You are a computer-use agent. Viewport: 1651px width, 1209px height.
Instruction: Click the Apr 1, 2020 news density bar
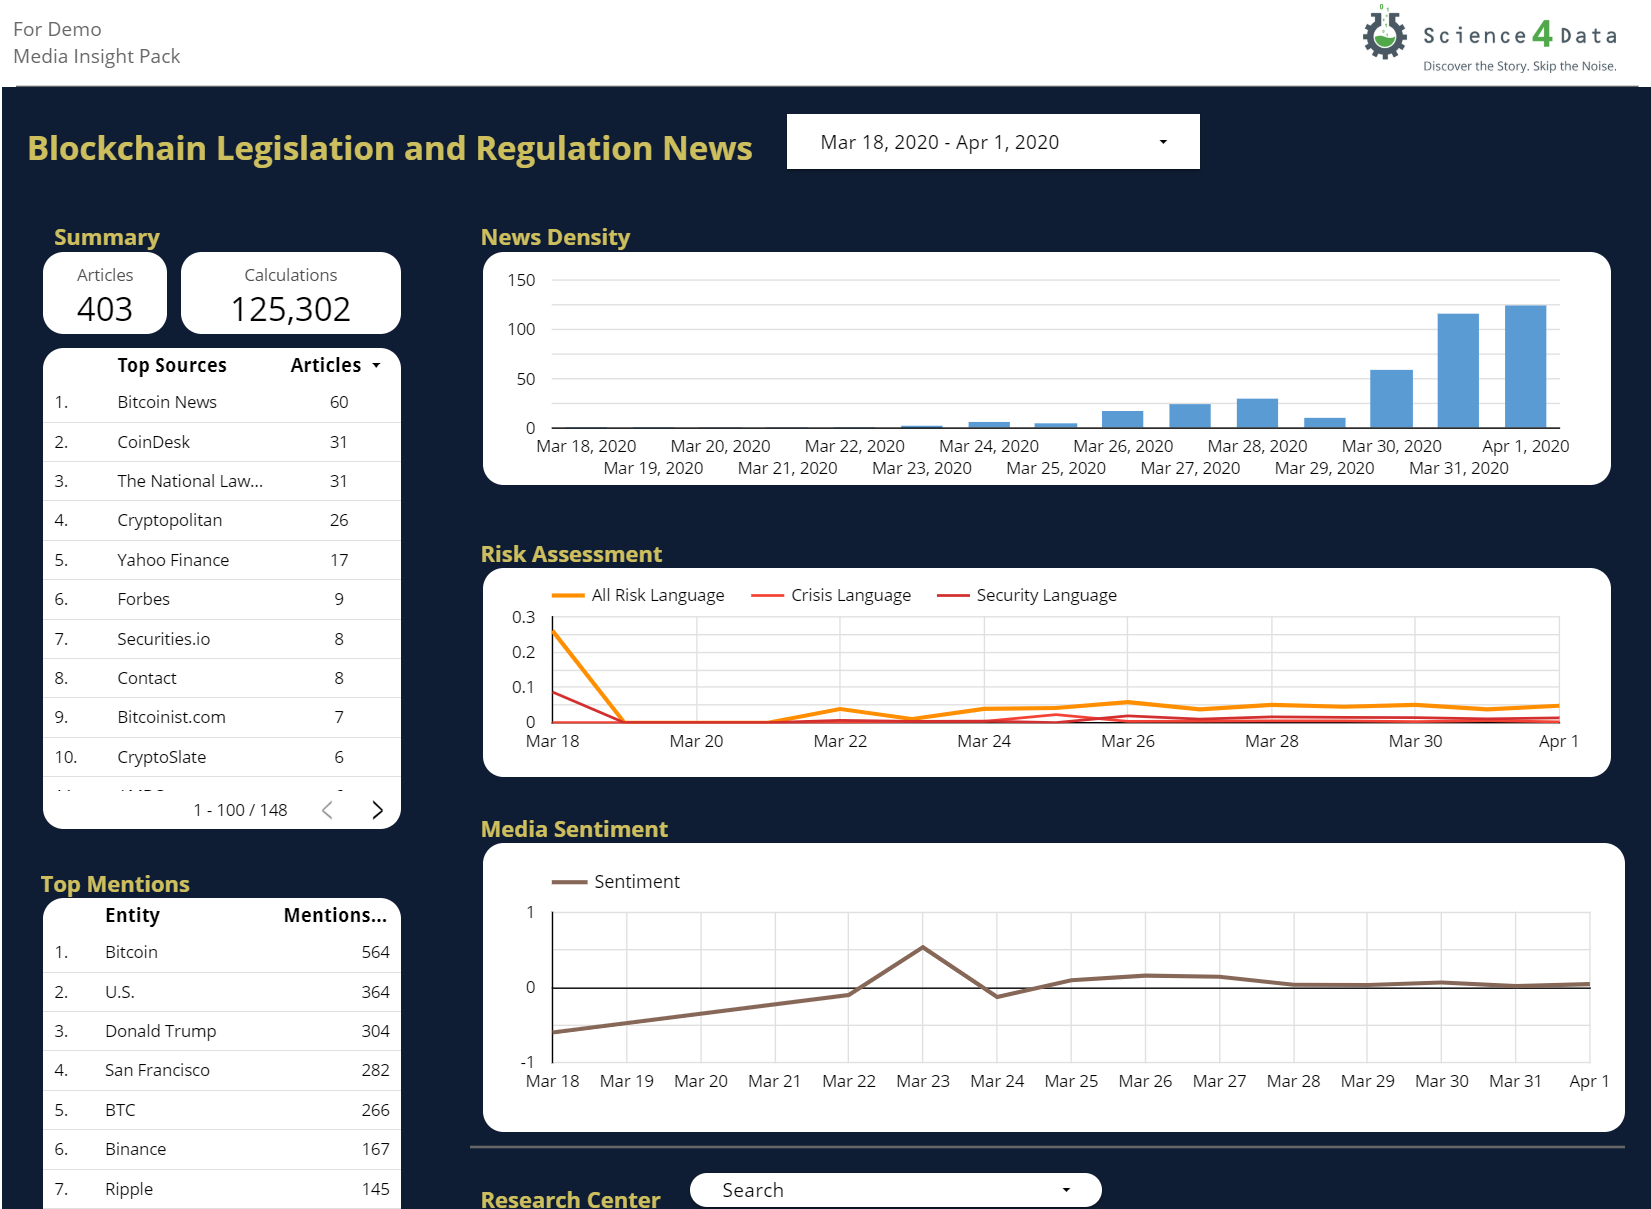(1525, 366)
